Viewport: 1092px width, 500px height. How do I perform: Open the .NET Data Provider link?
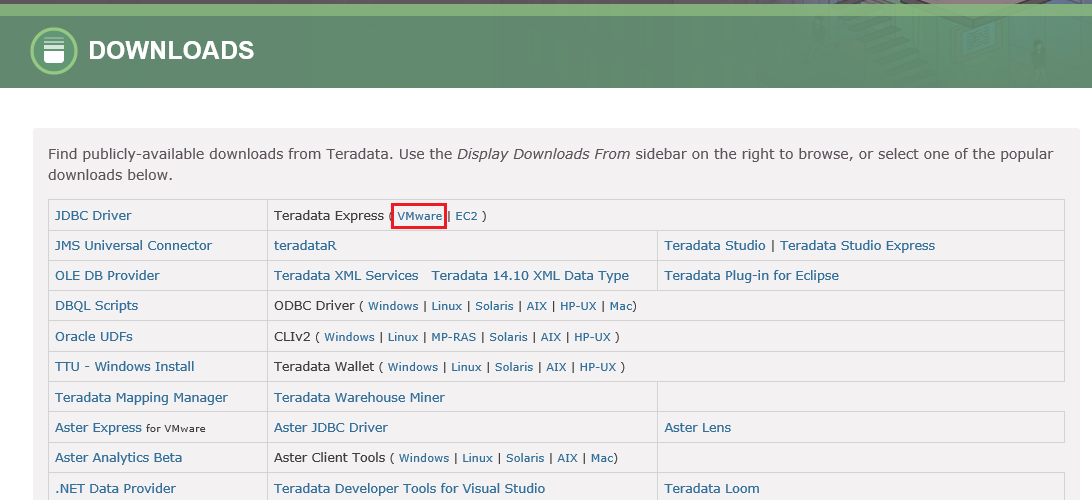pyautogui.click(x=116, y=489)
